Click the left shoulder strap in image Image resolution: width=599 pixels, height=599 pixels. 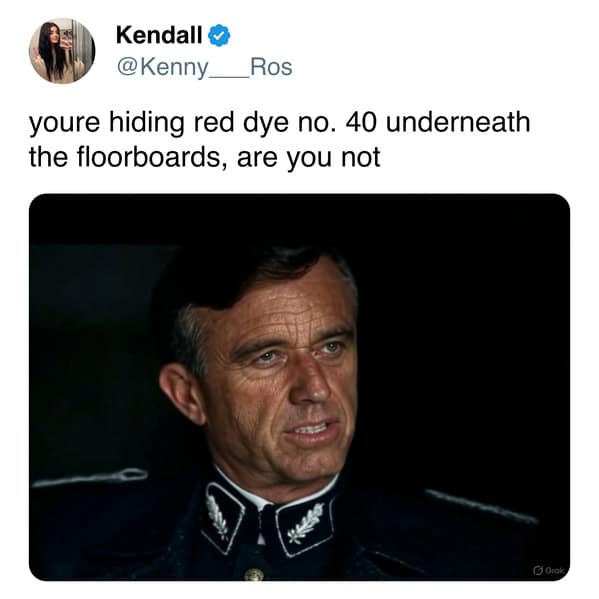click(x=91, y=478)
